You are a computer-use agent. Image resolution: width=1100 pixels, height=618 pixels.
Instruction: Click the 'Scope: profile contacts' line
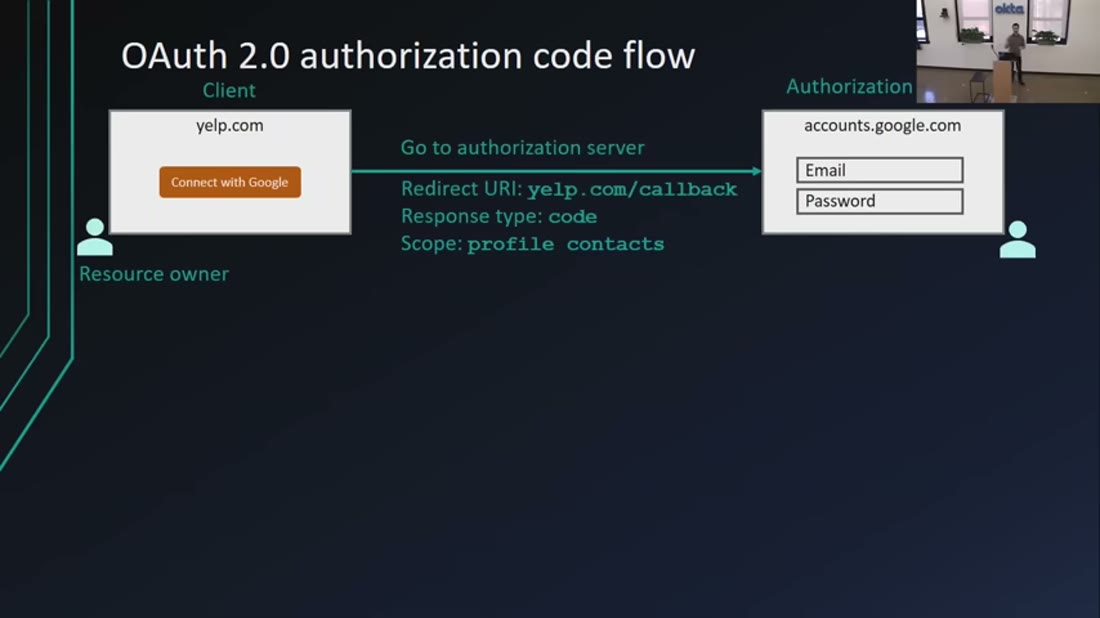click(x=532, y=243)
